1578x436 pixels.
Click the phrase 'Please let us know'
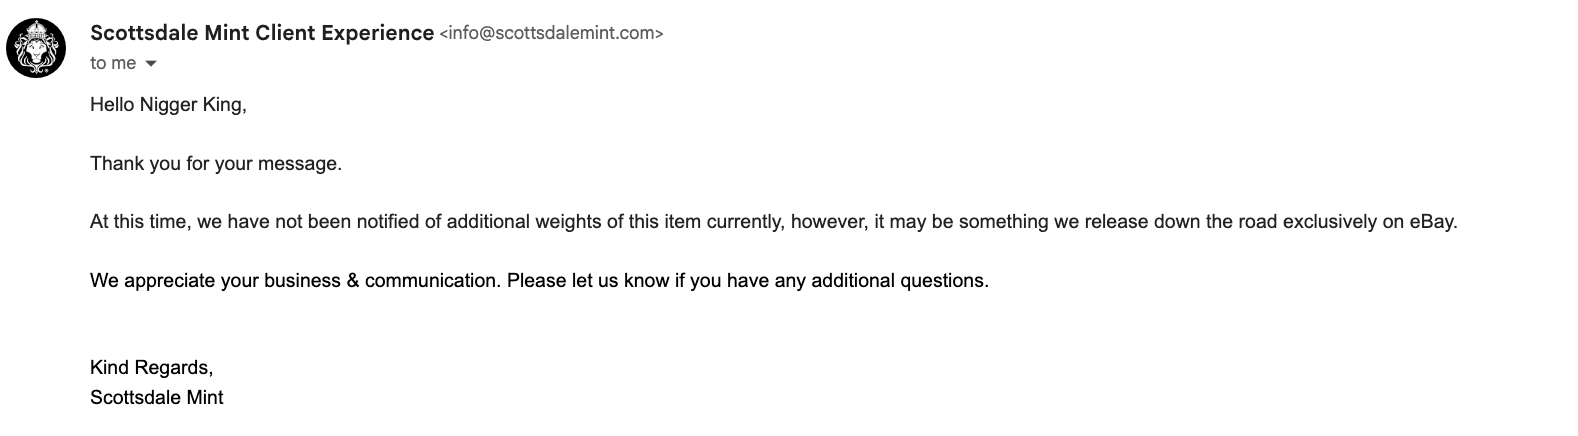coord(586,281)
